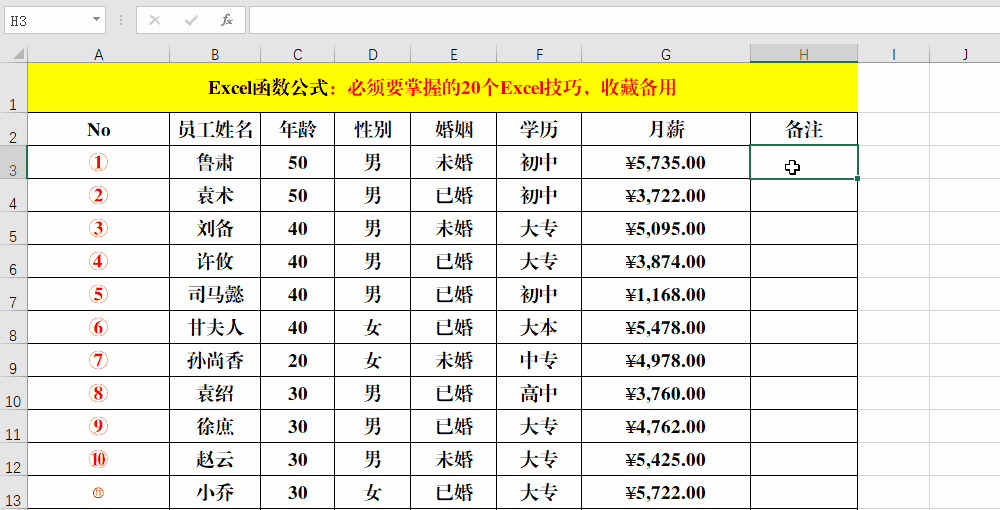Select row 8 header
This screenshot has width=1000, height=510.
click(13, 327)
